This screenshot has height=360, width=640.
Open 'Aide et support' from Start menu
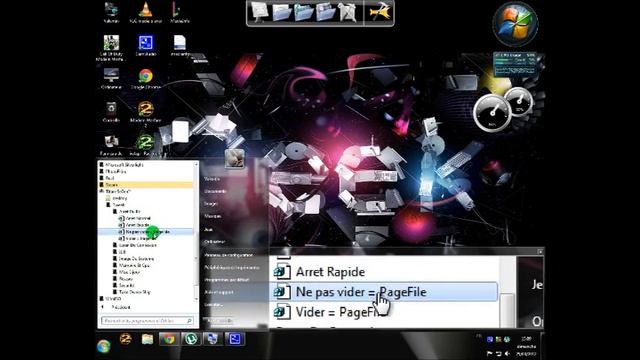pos(219,292)
